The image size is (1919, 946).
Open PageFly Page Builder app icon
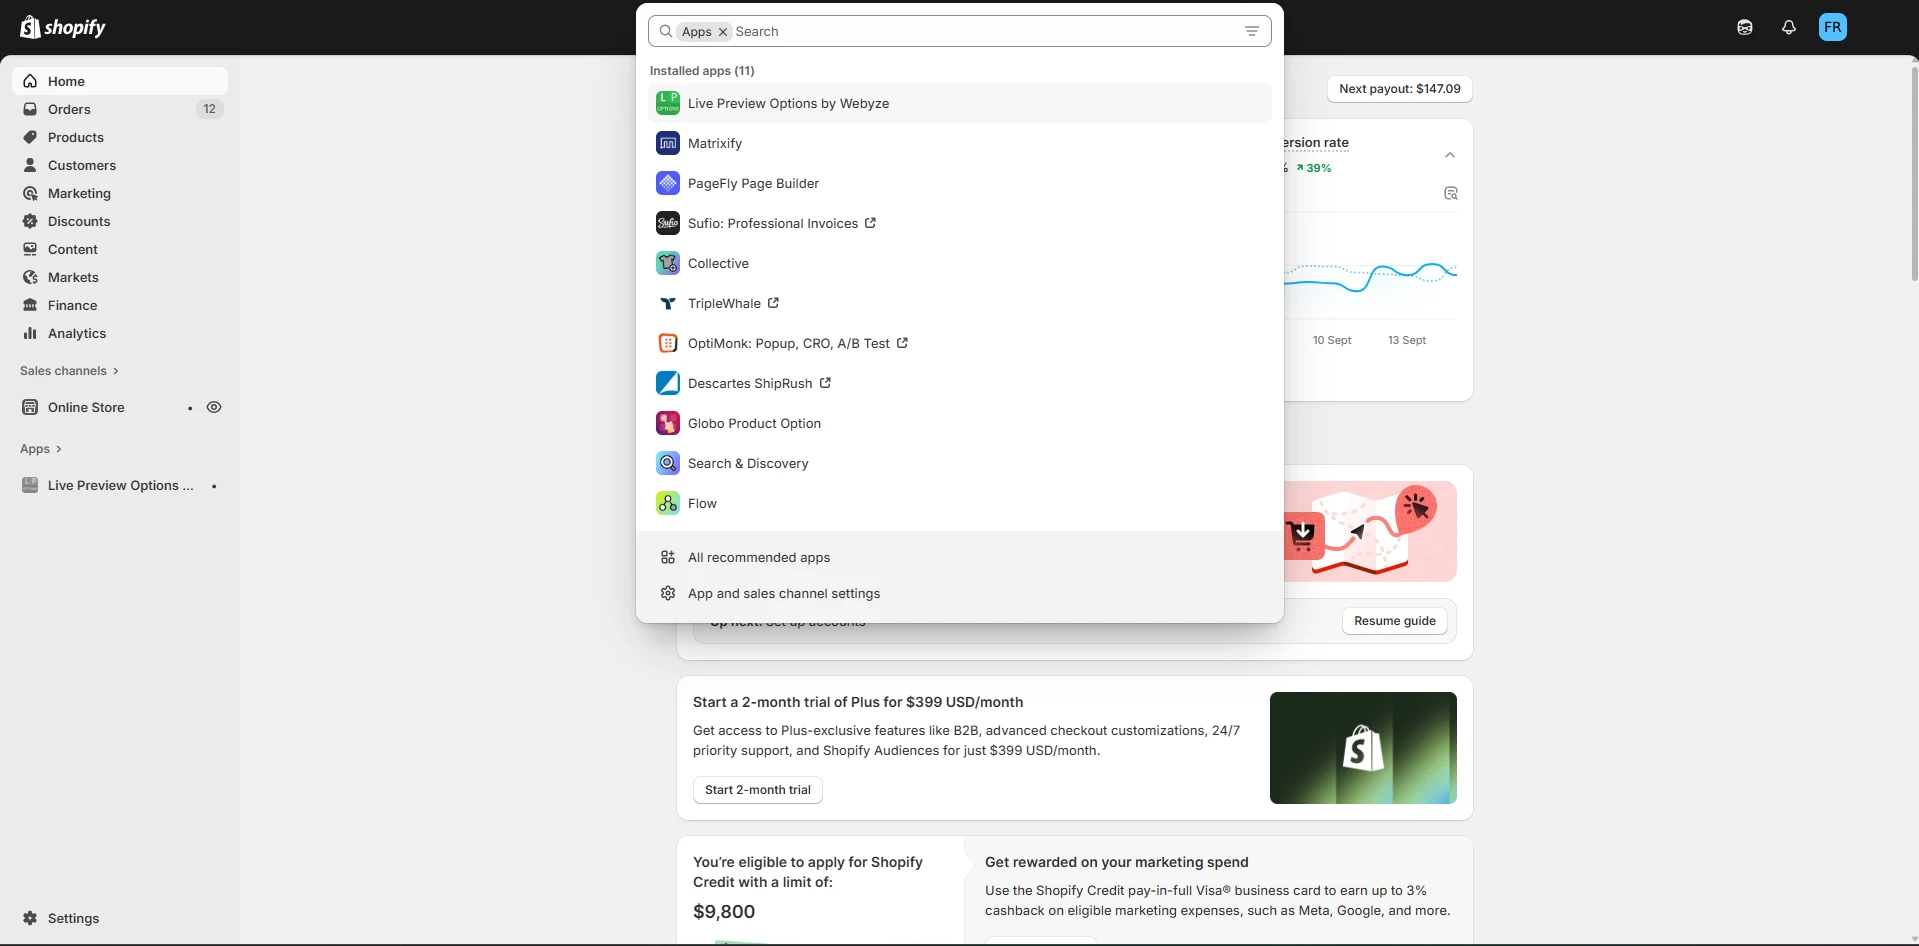point(667,183)
